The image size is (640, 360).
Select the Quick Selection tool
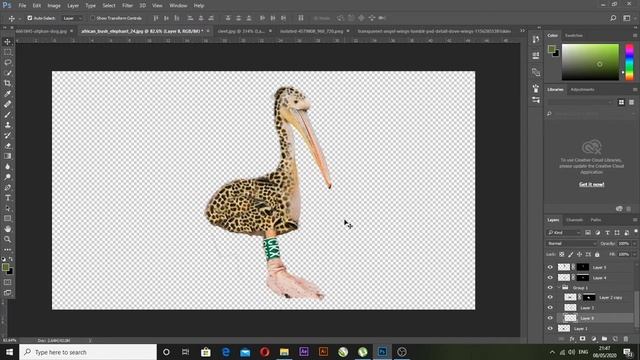pos(7,73)
